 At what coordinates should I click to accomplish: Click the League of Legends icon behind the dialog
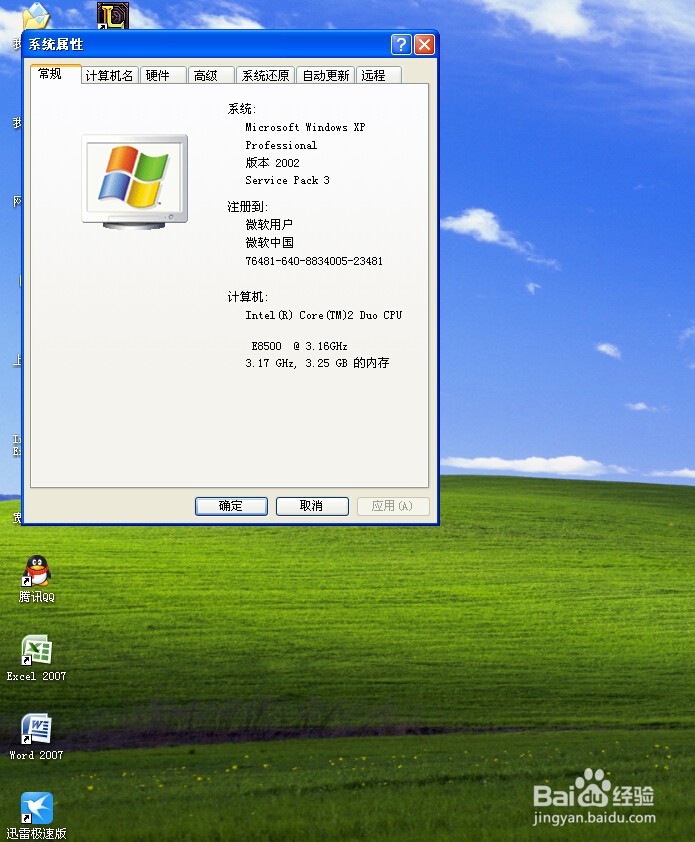(x=113, y=15)
